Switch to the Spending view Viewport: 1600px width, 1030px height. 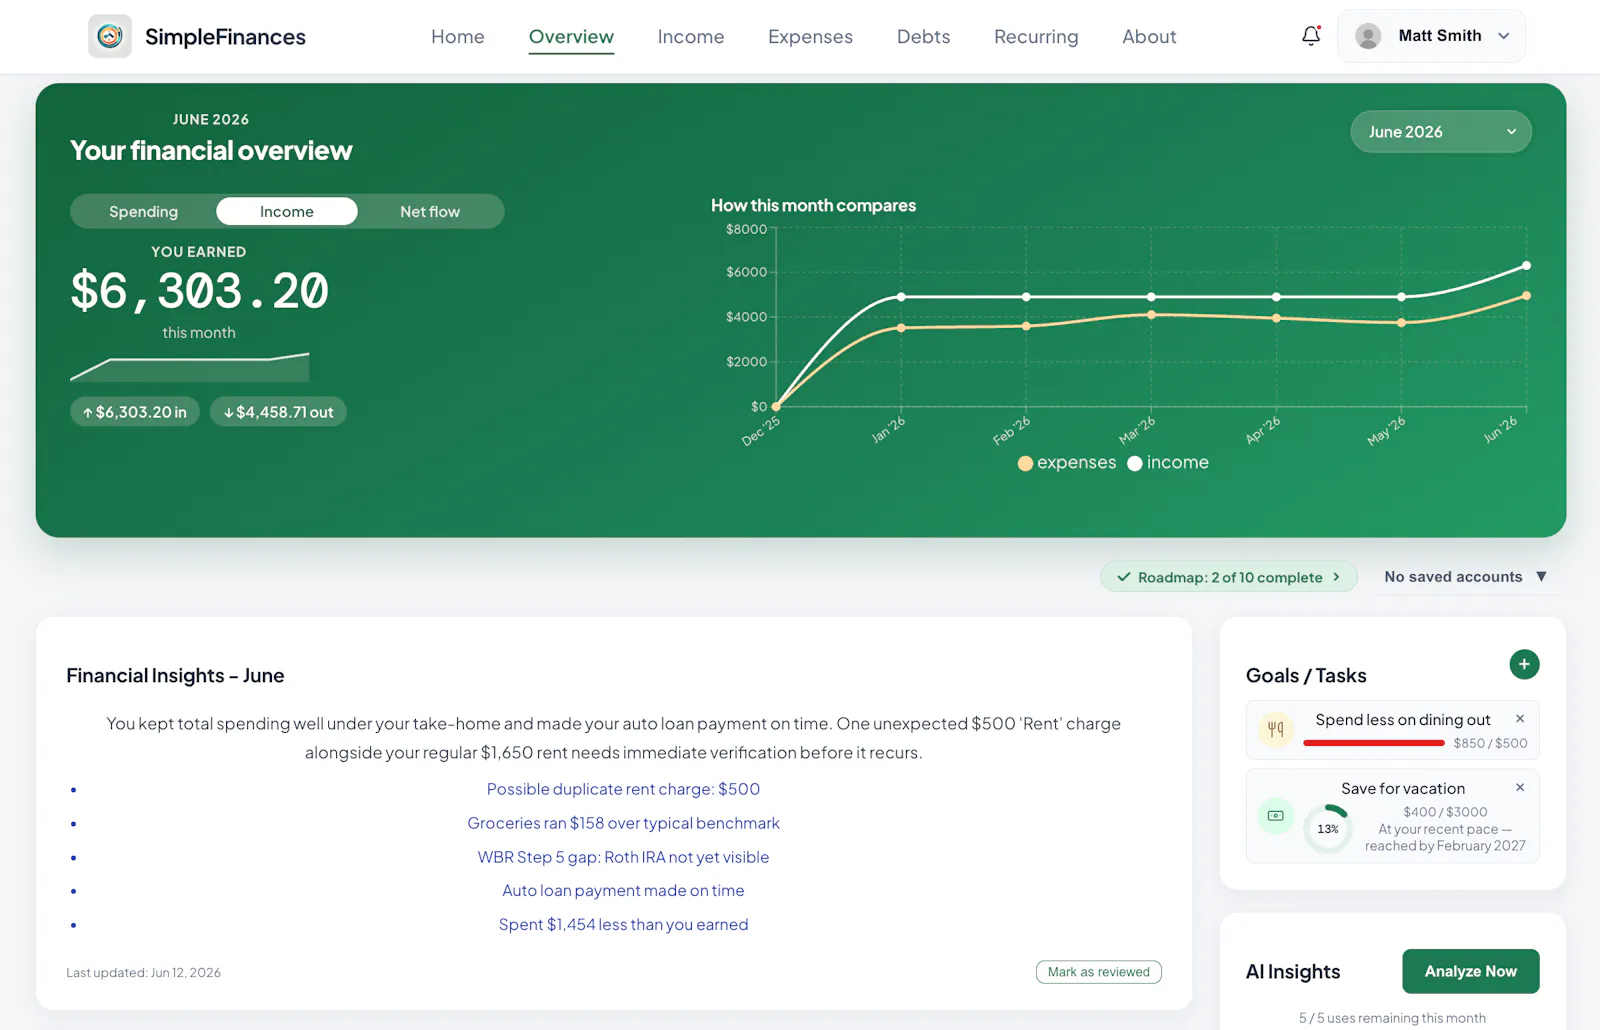[143, 211]
